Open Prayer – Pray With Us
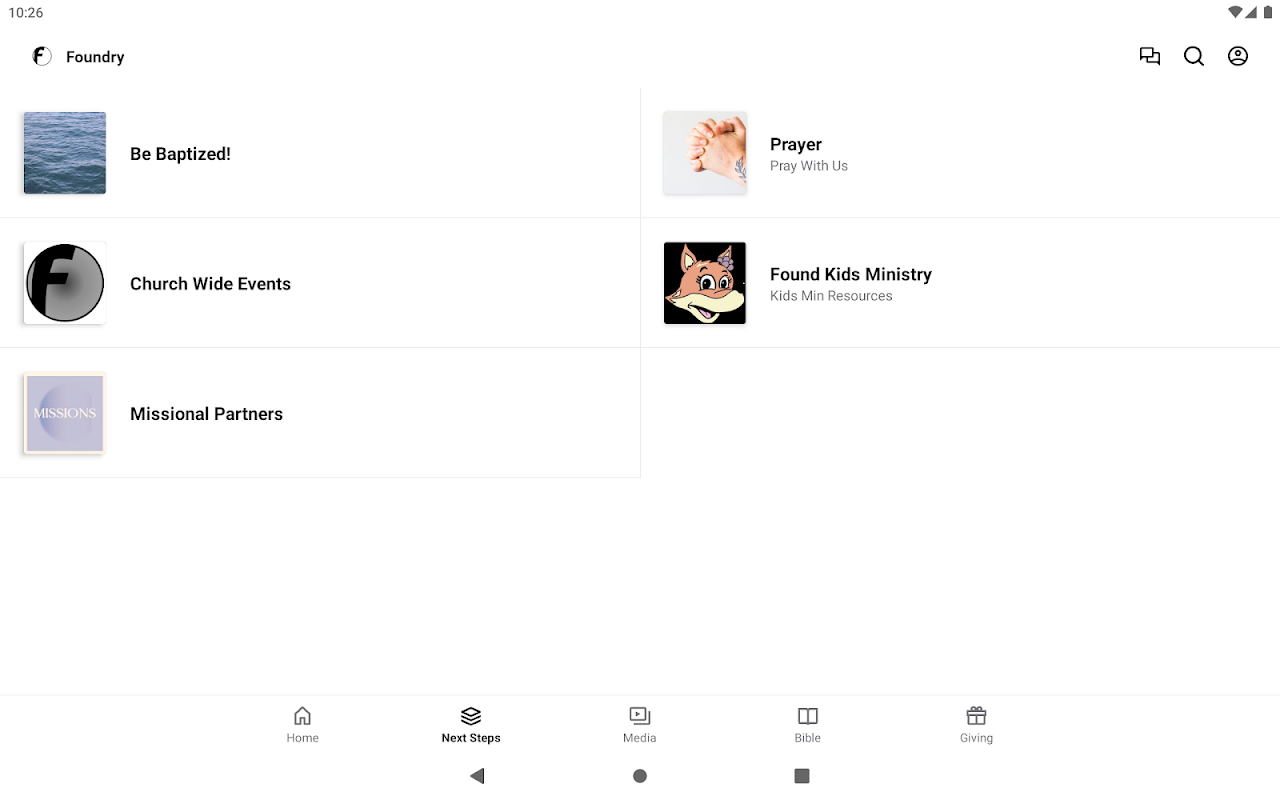Screen dimensions: 1280x800 [x=960, y=153]
